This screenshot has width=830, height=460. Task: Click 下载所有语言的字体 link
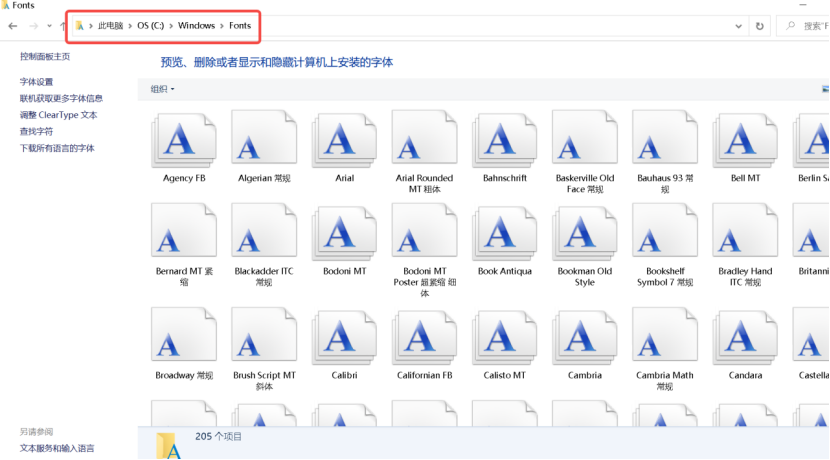coord(57,148)
